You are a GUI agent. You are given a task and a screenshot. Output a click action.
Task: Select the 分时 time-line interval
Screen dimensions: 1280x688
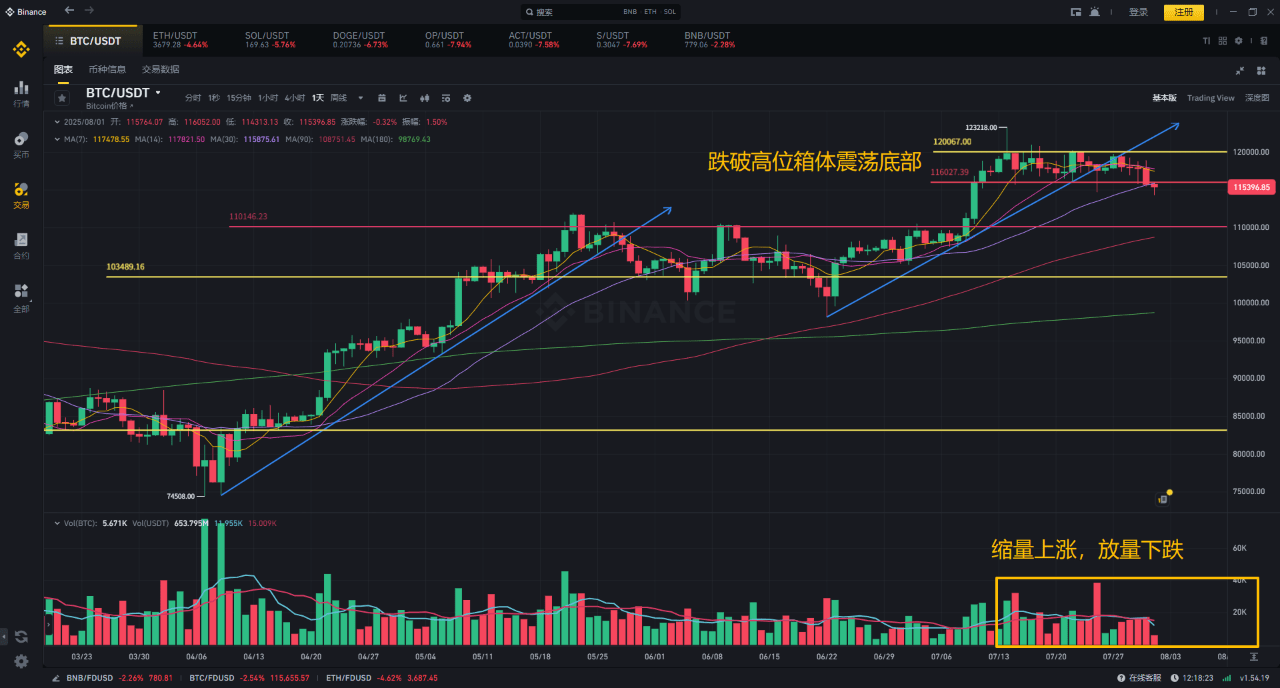(193, 98)
